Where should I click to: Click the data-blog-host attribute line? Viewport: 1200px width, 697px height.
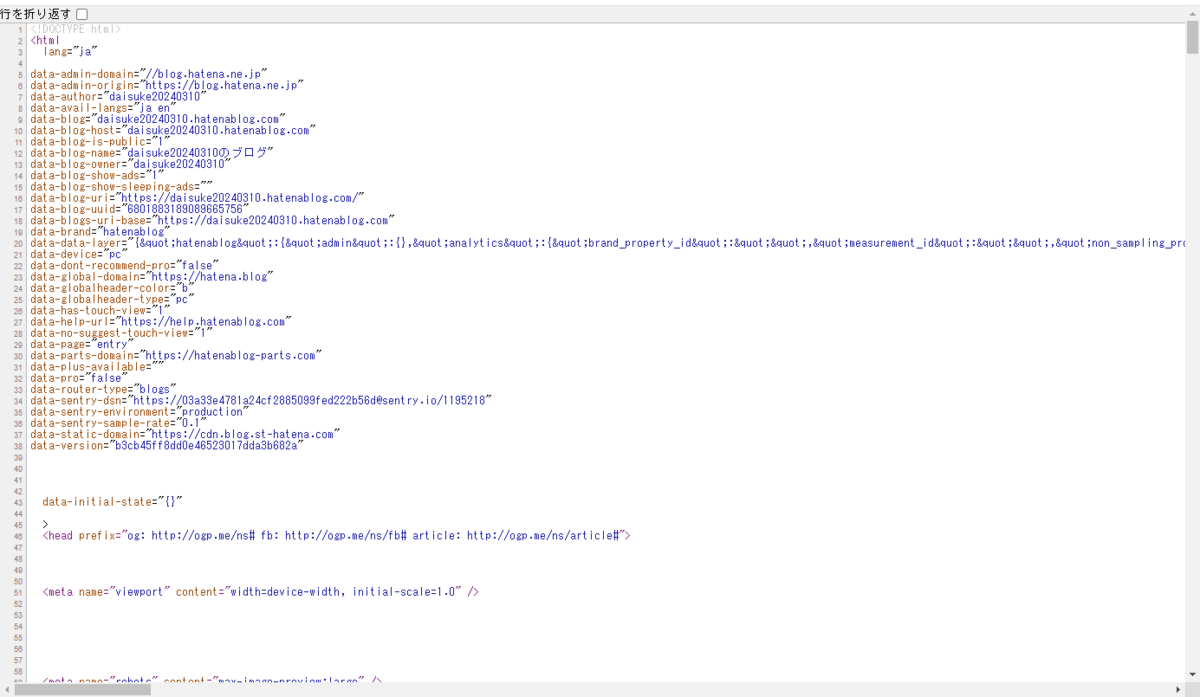pyautogui.click(x=173, y=130)
